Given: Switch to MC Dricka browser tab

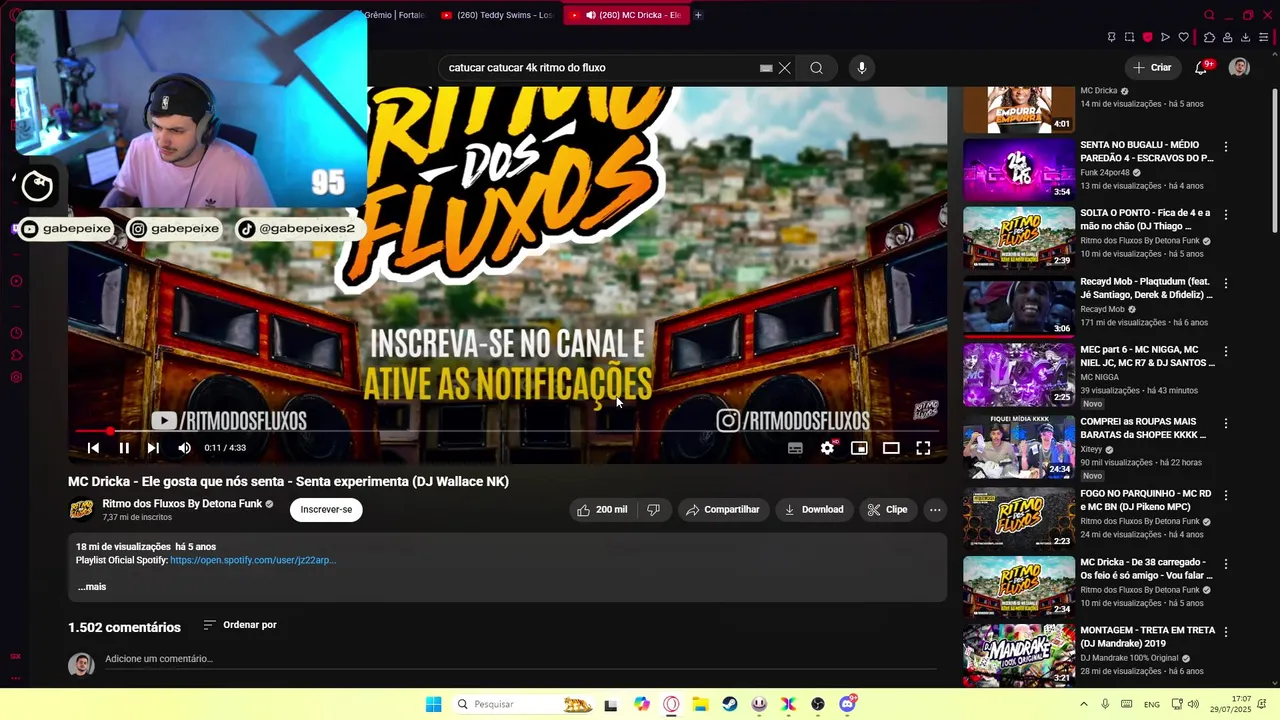Looking at the screenshot, I should pyautogui.click(x=627, y=15).
